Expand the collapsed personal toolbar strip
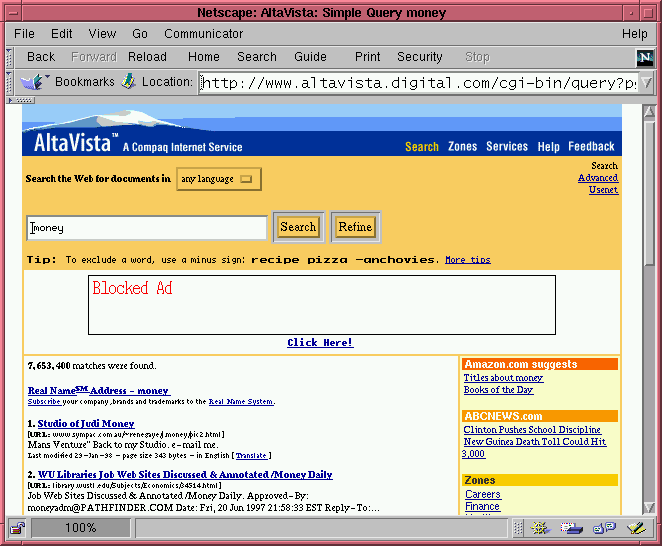Screen dimensions: 662x546 21,100
